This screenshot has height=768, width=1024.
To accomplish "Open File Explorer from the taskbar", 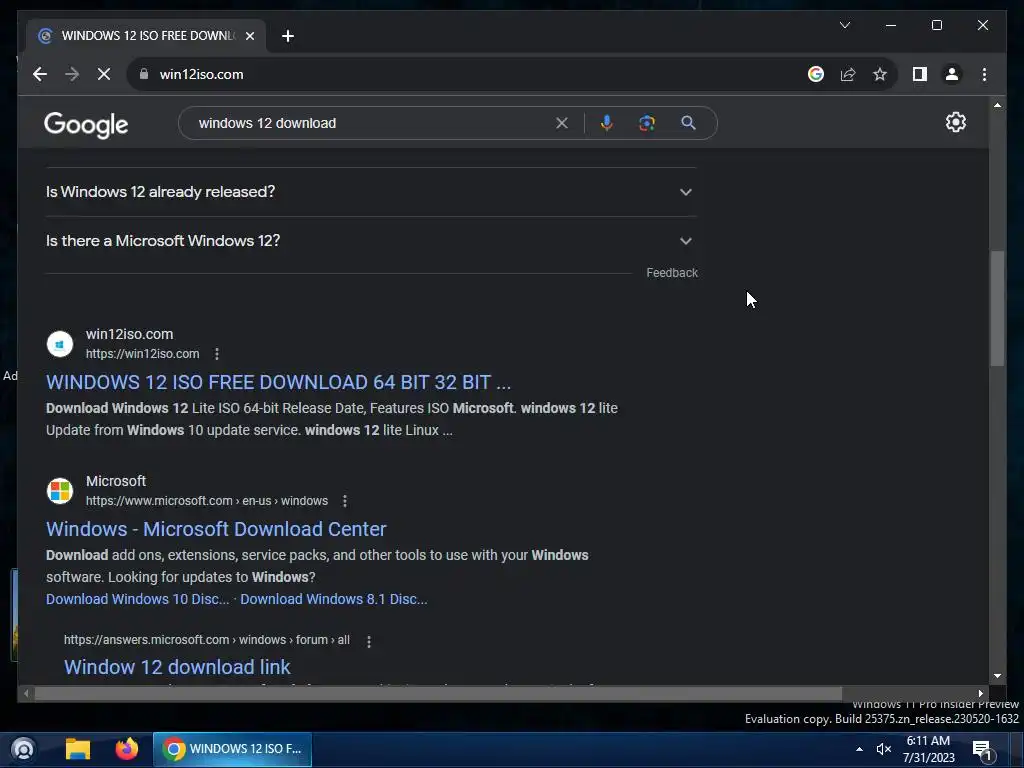I will pyautogui.click(x=78, y=748).
